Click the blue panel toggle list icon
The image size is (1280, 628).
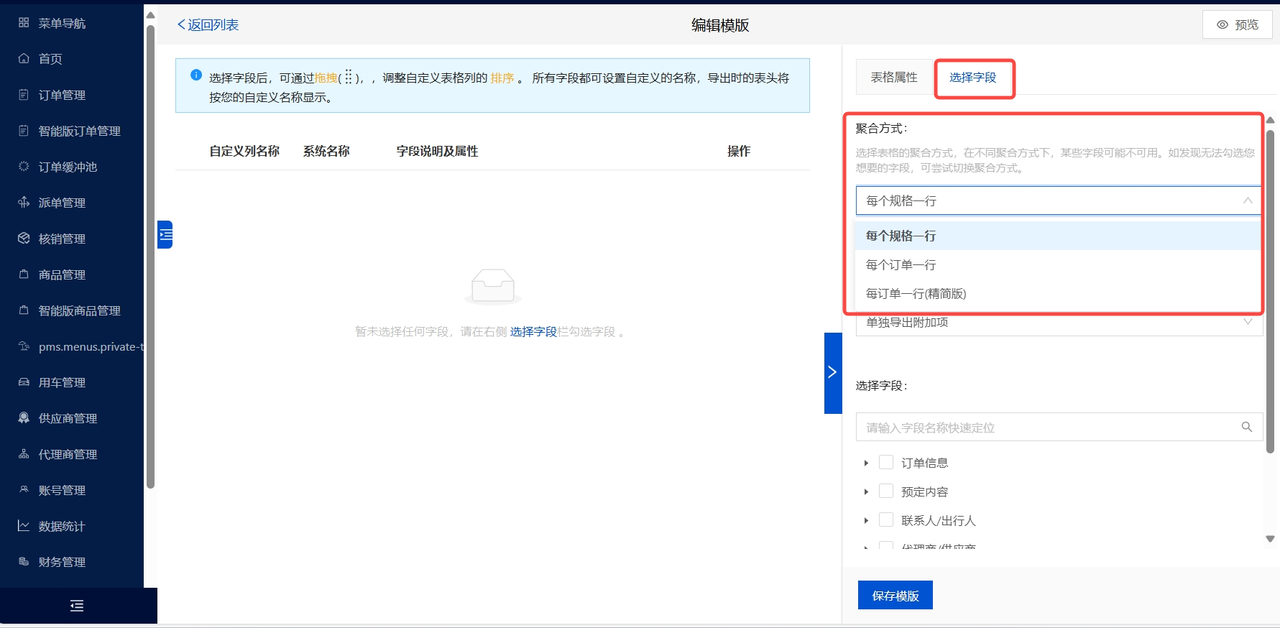166,234
